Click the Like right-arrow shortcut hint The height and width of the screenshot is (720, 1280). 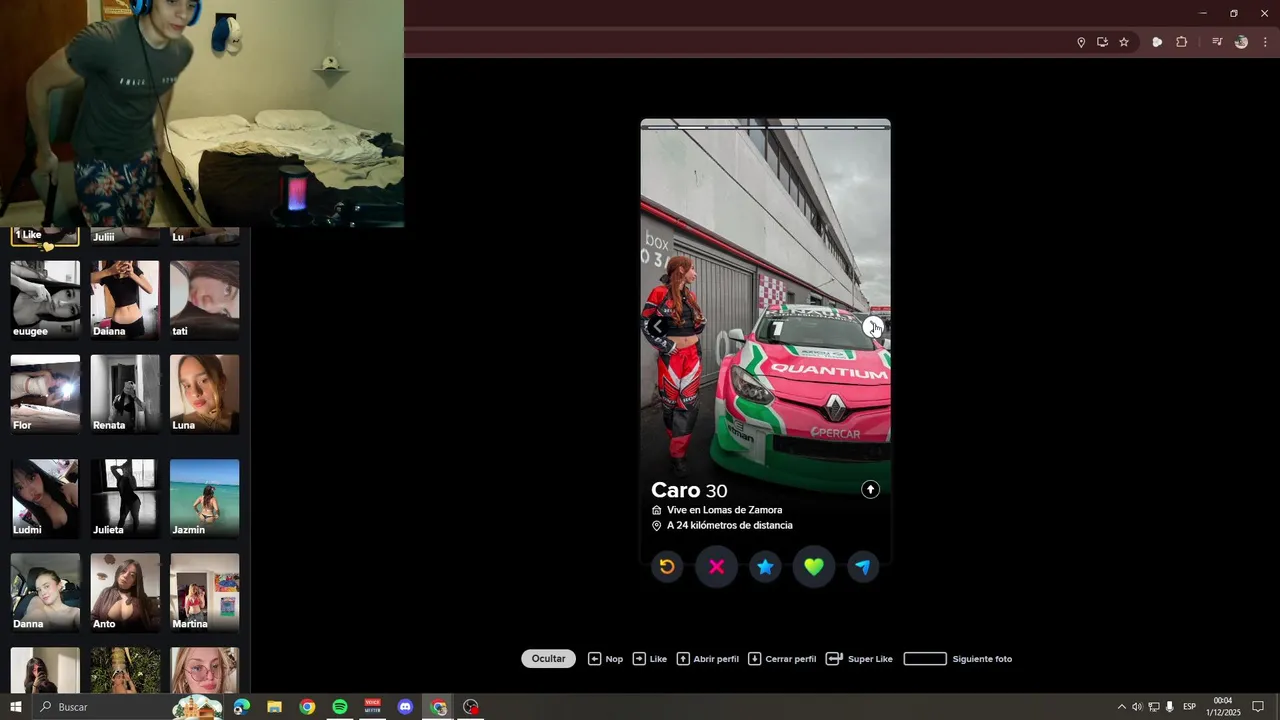[650, 659]
